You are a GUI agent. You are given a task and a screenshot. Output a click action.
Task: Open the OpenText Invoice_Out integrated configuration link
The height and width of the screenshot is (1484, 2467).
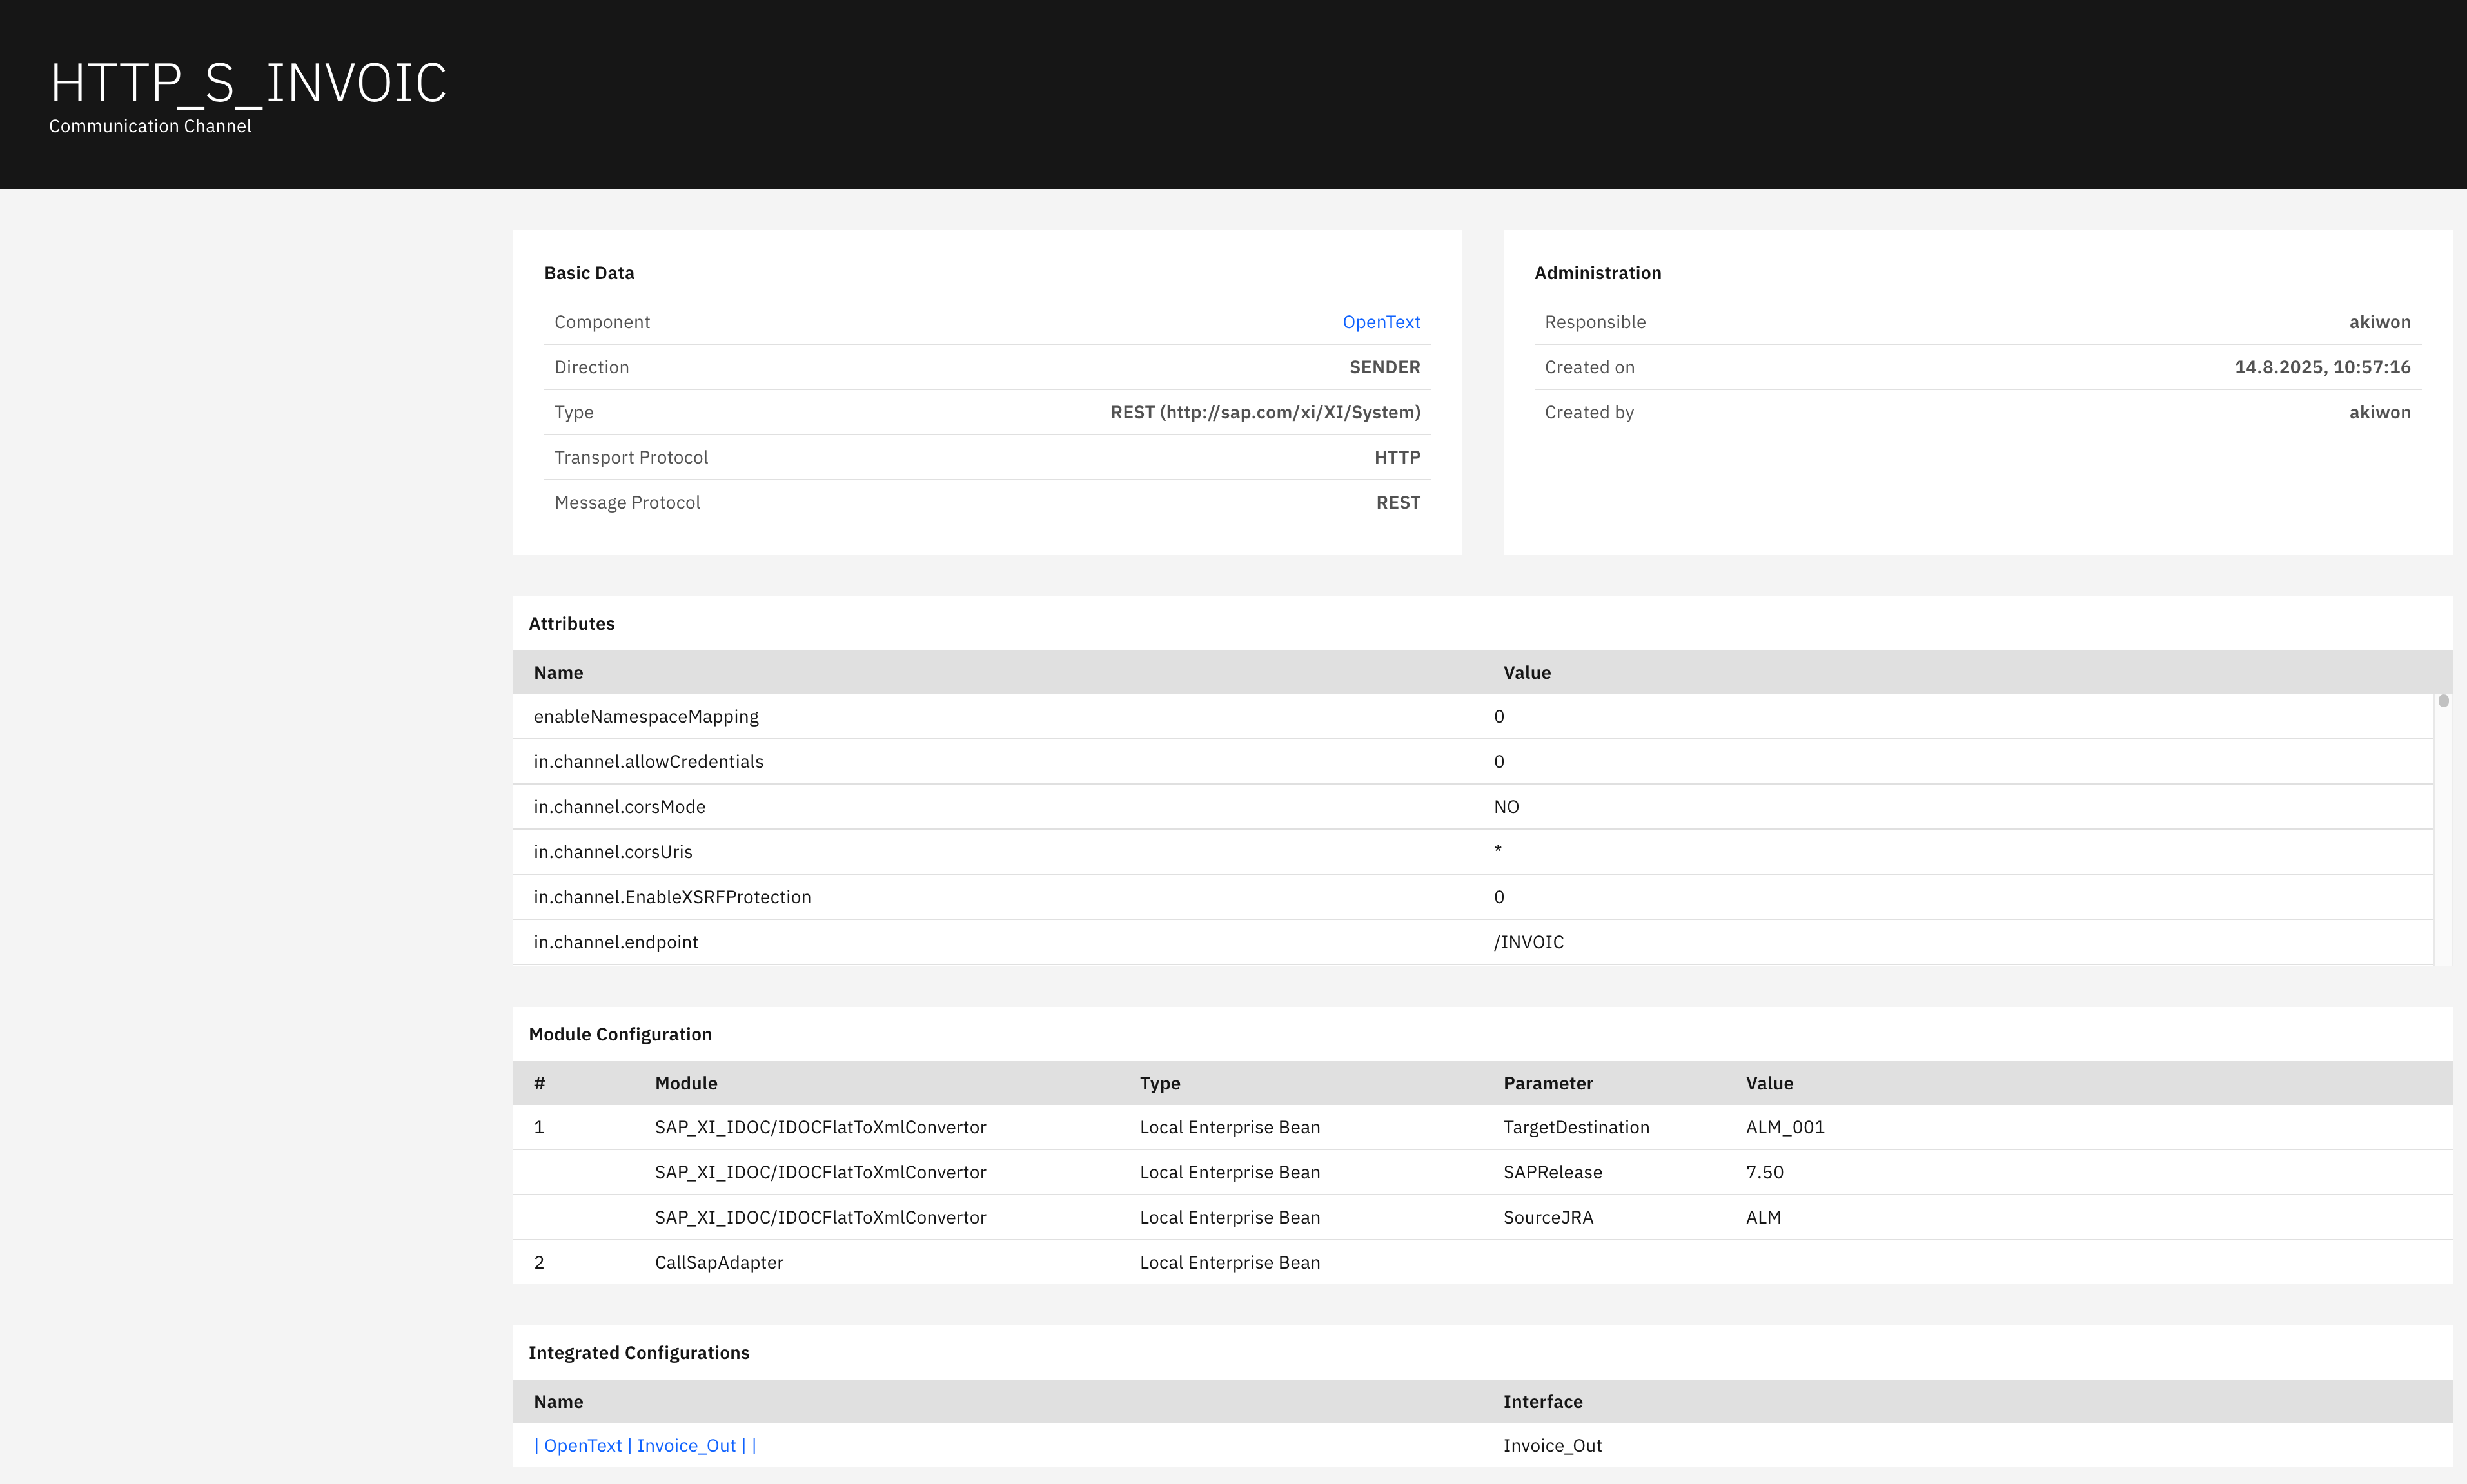click(x=645, y=1445)
